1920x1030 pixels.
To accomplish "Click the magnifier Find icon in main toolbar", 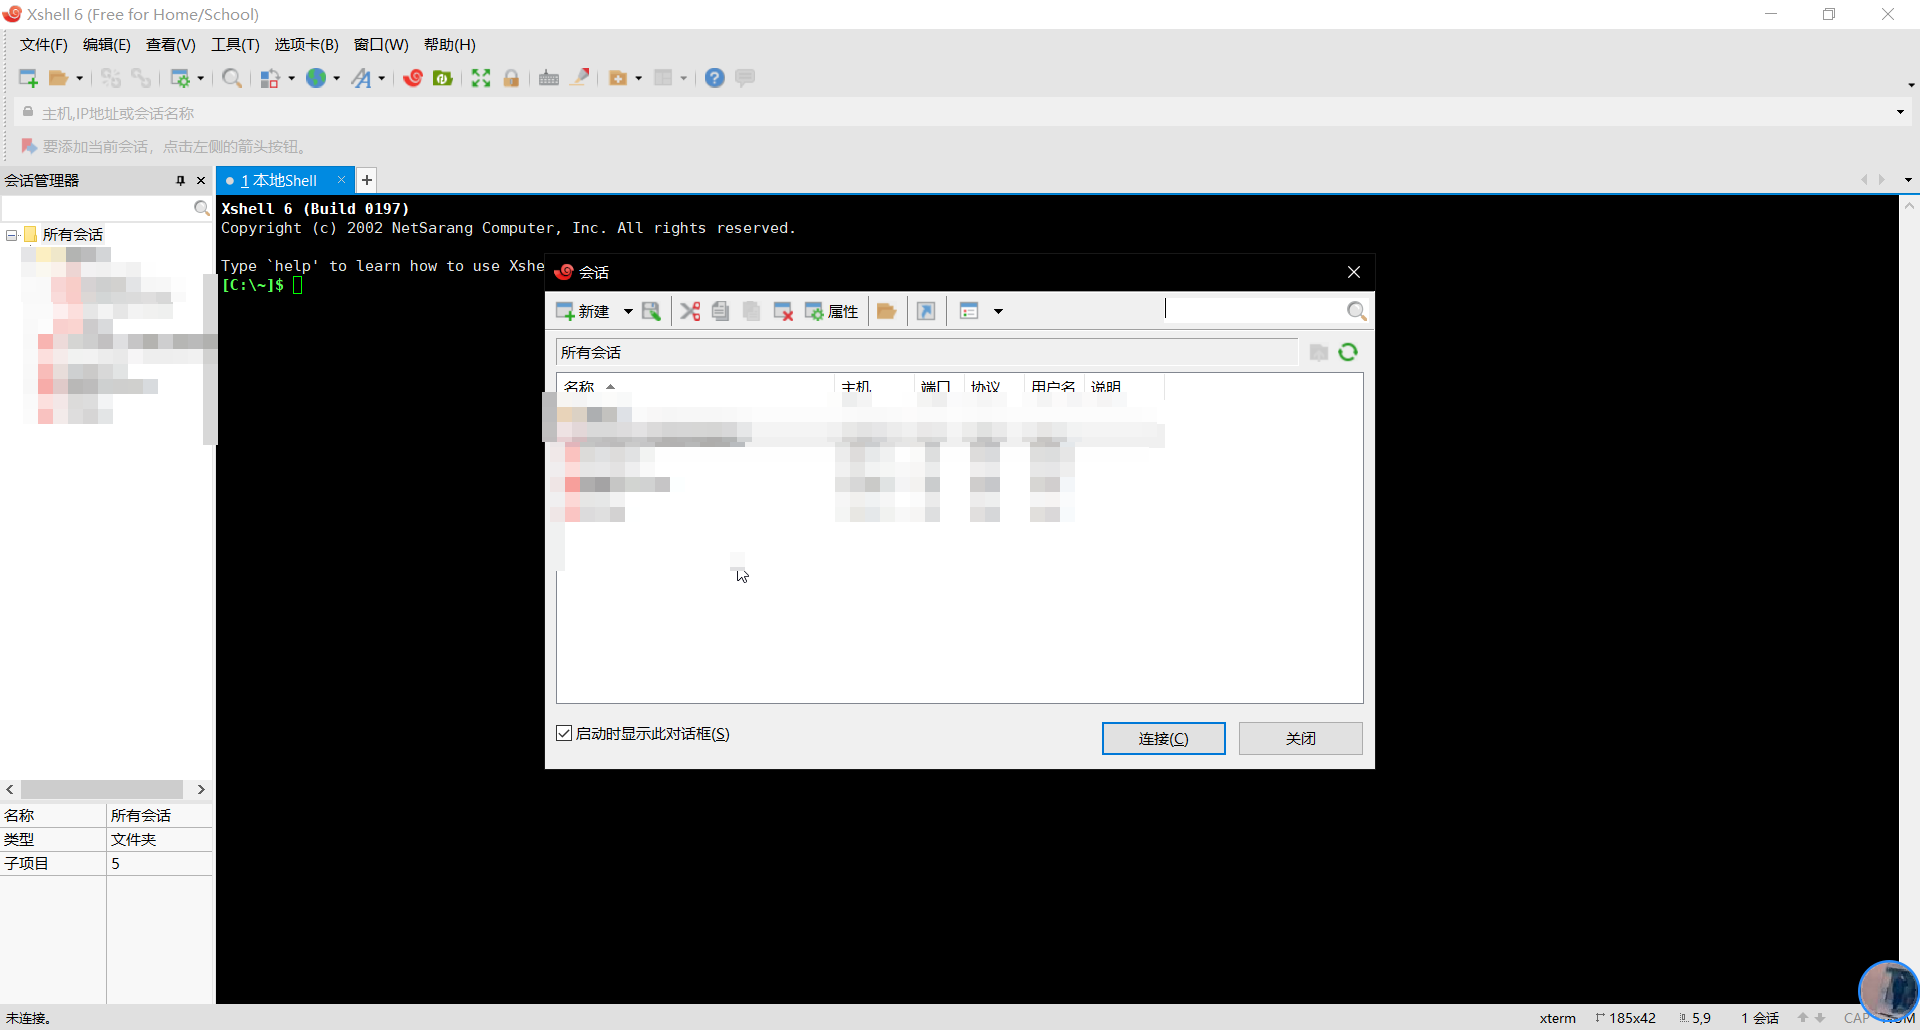I will [x=232, y=78].
